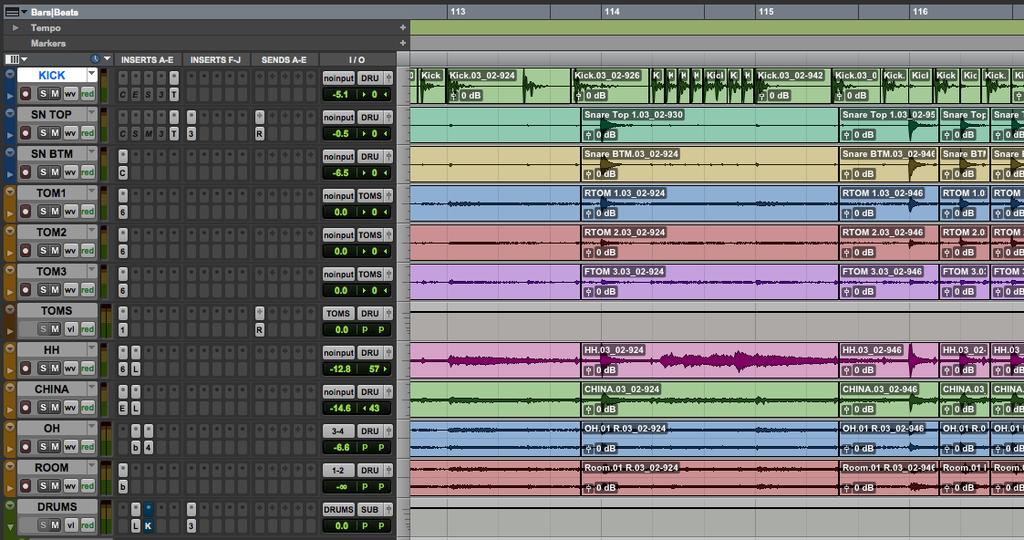The width and height of the screenshot is (1024, 540).
Task: Solo the HH track
Action: [x=43, y=368]
